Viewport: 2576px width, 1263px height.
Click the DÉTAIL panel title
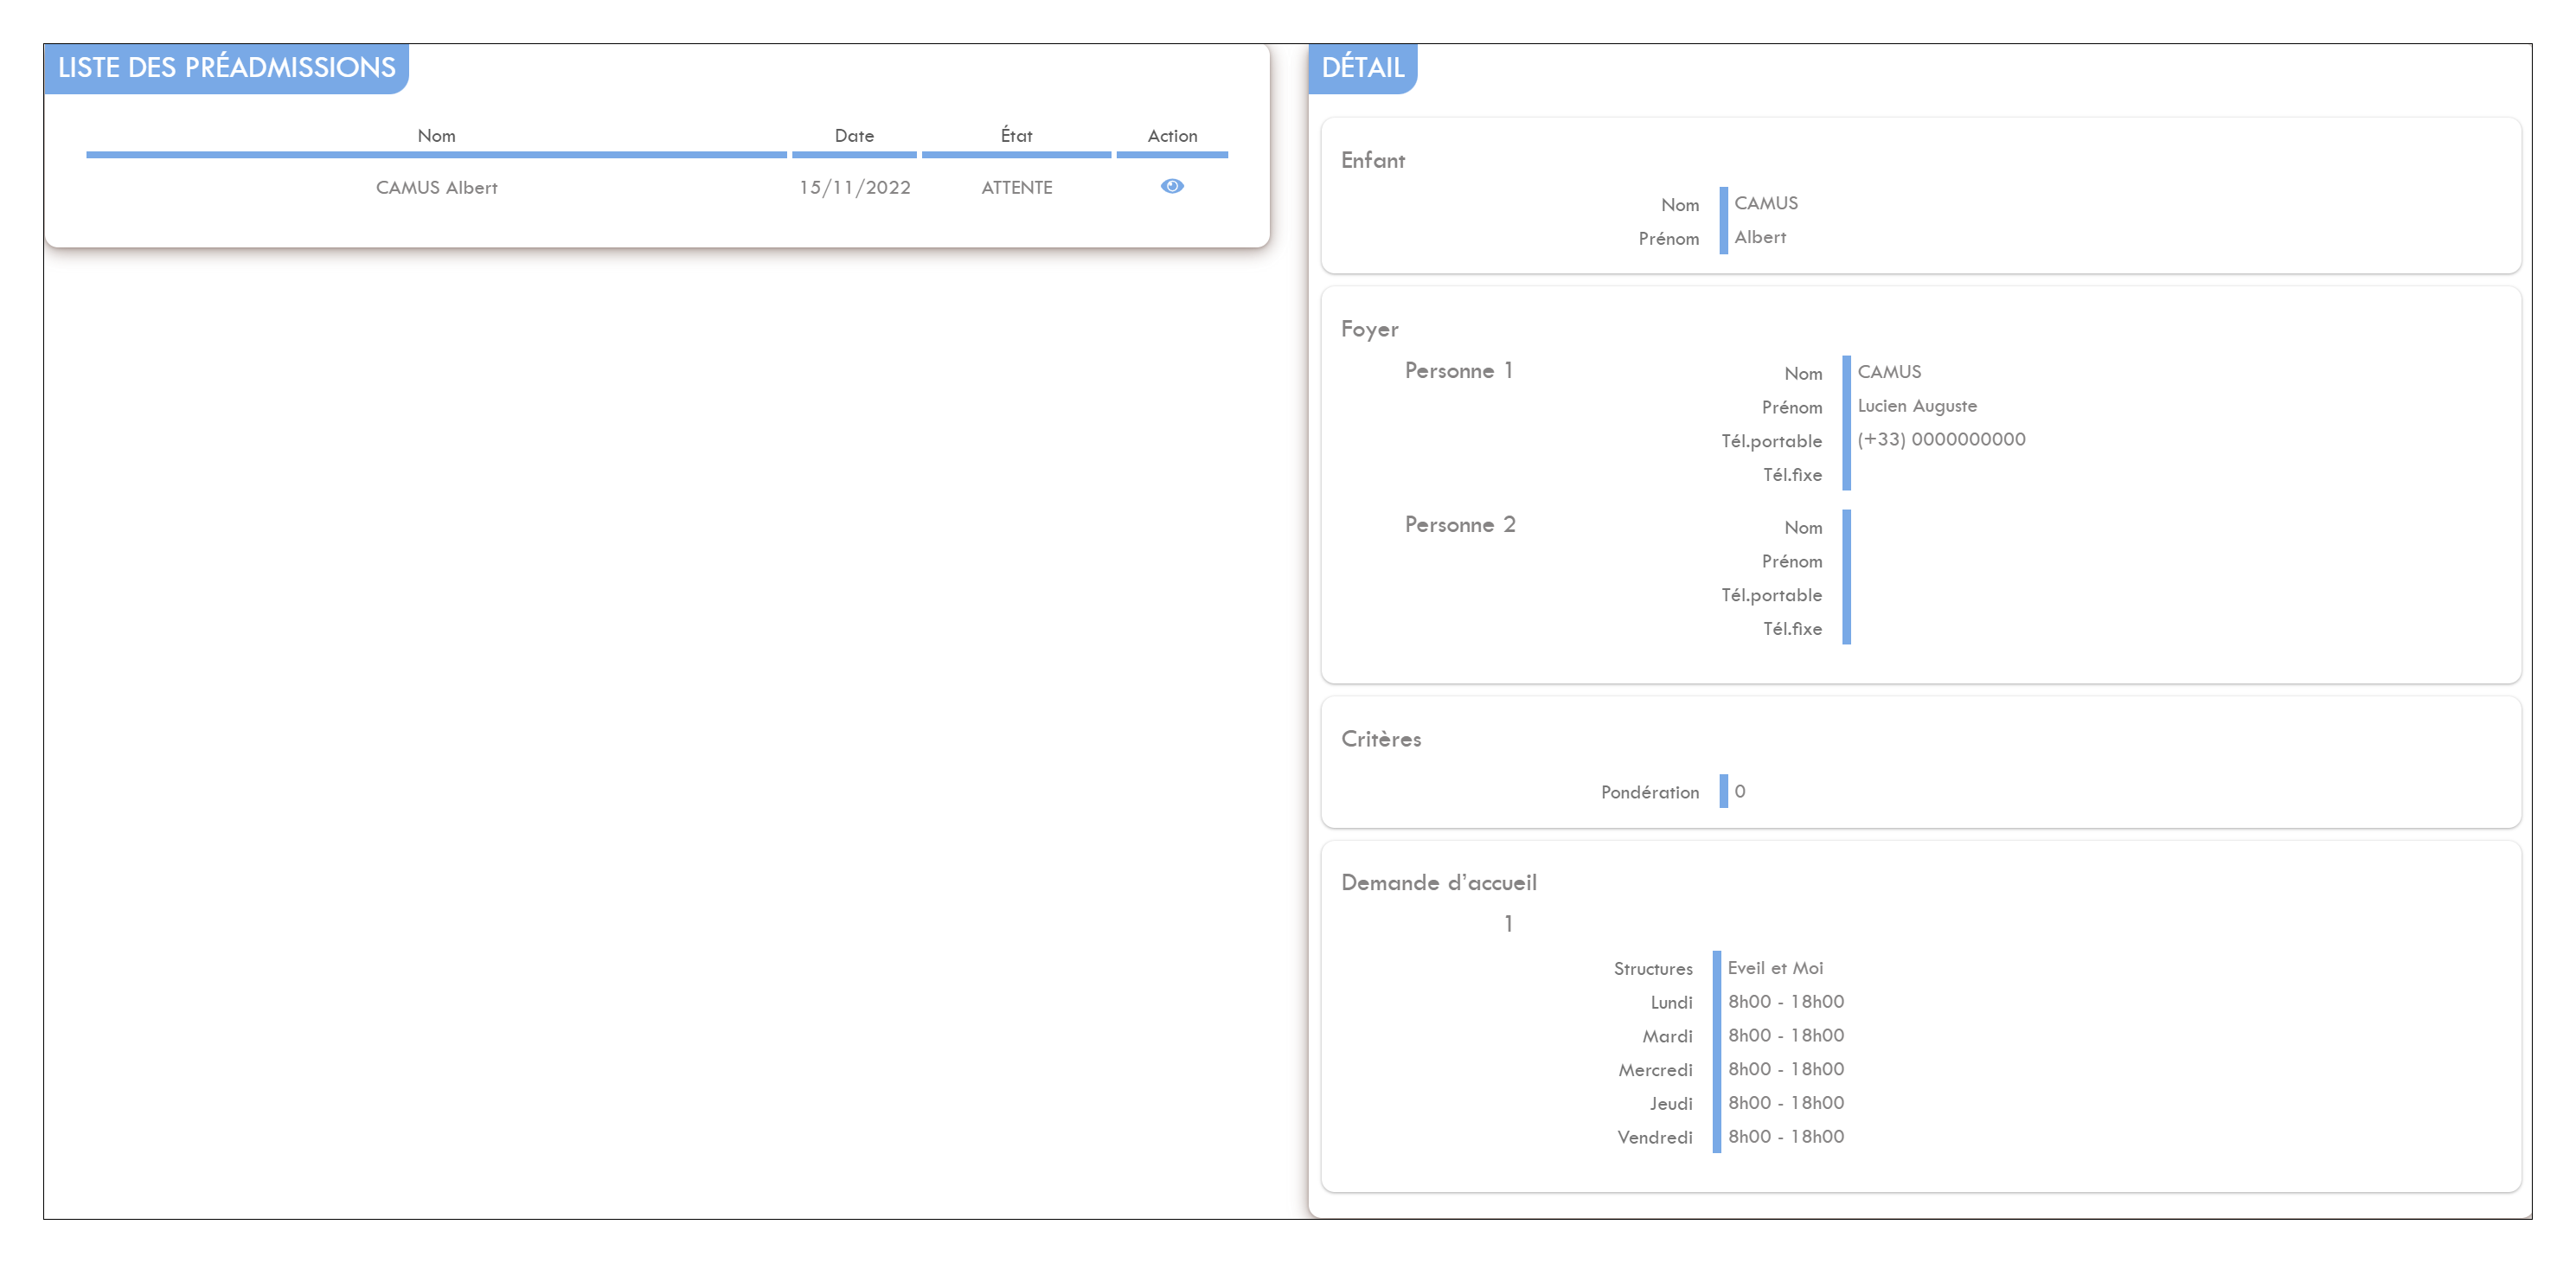coord(1362,67)
